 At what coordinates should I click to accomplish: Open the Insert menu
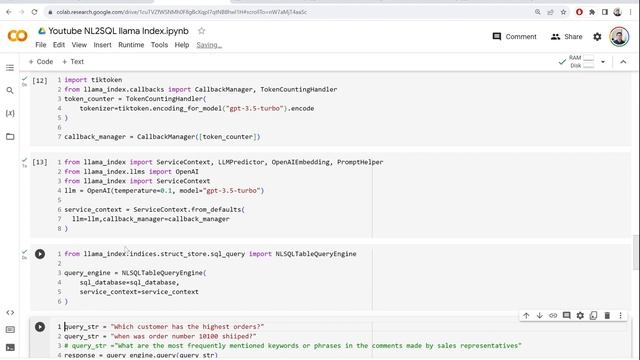click(x=102, y=45)
